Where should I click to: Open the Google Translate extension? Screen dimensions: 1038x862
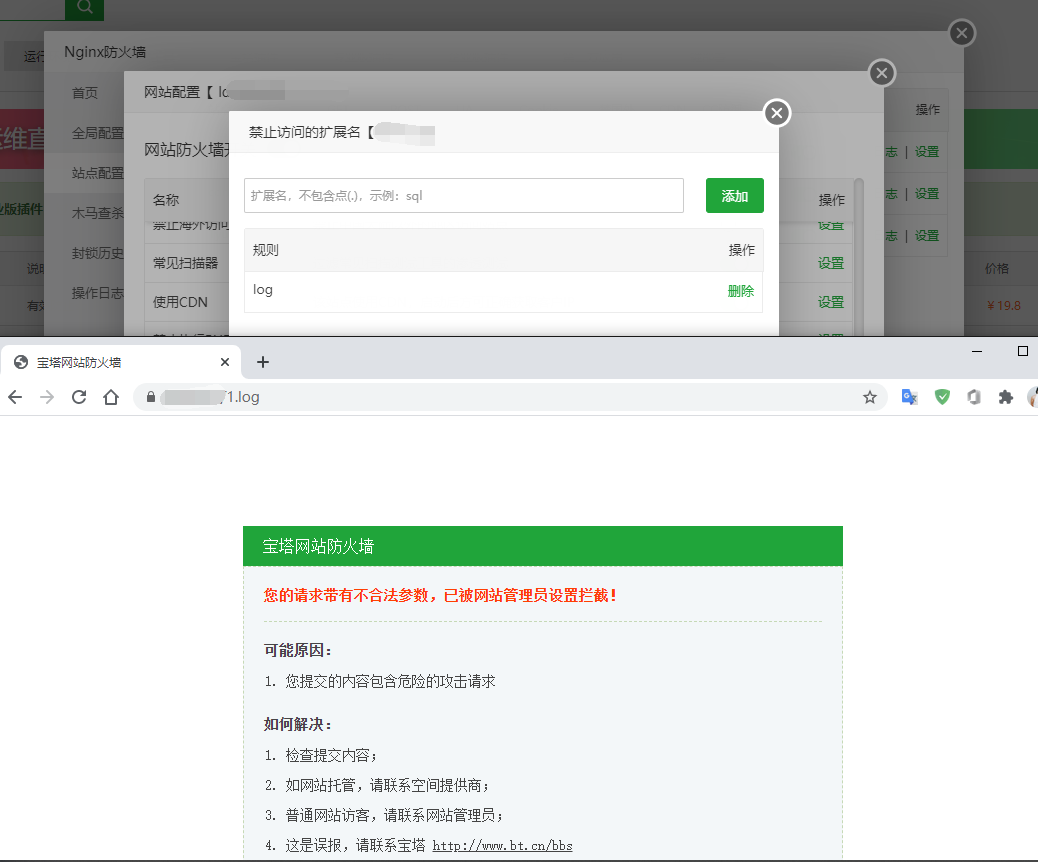tap(910, 397)
